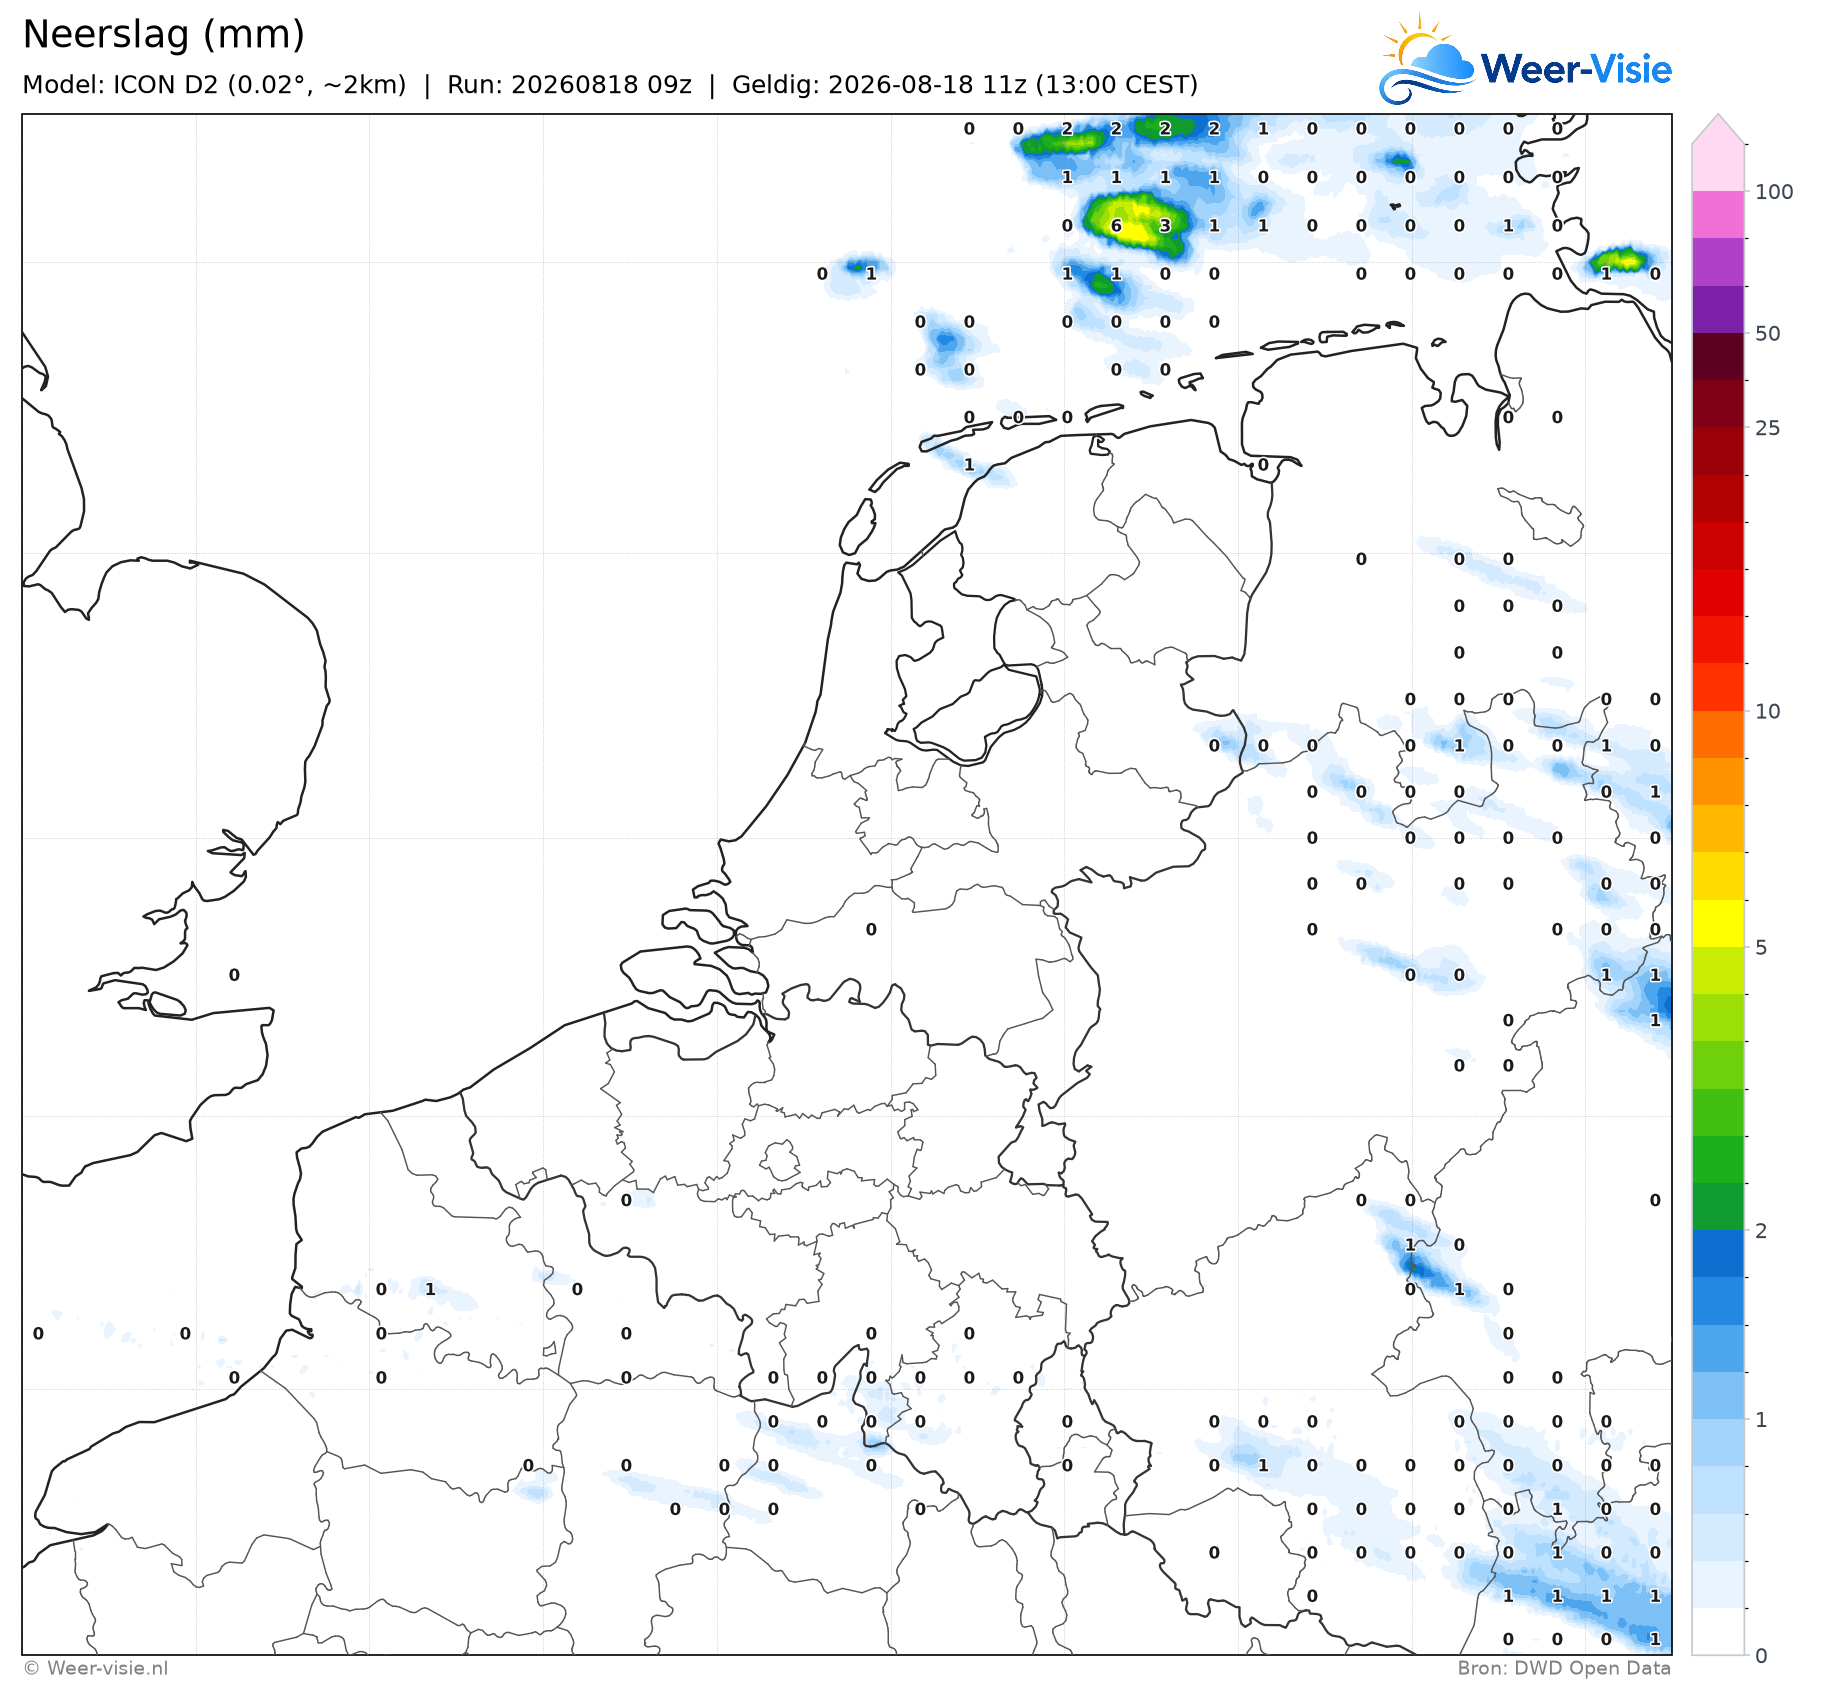Click the 100 label on the color scale
The image size is (1824, 1681).
coord(1774,192)
